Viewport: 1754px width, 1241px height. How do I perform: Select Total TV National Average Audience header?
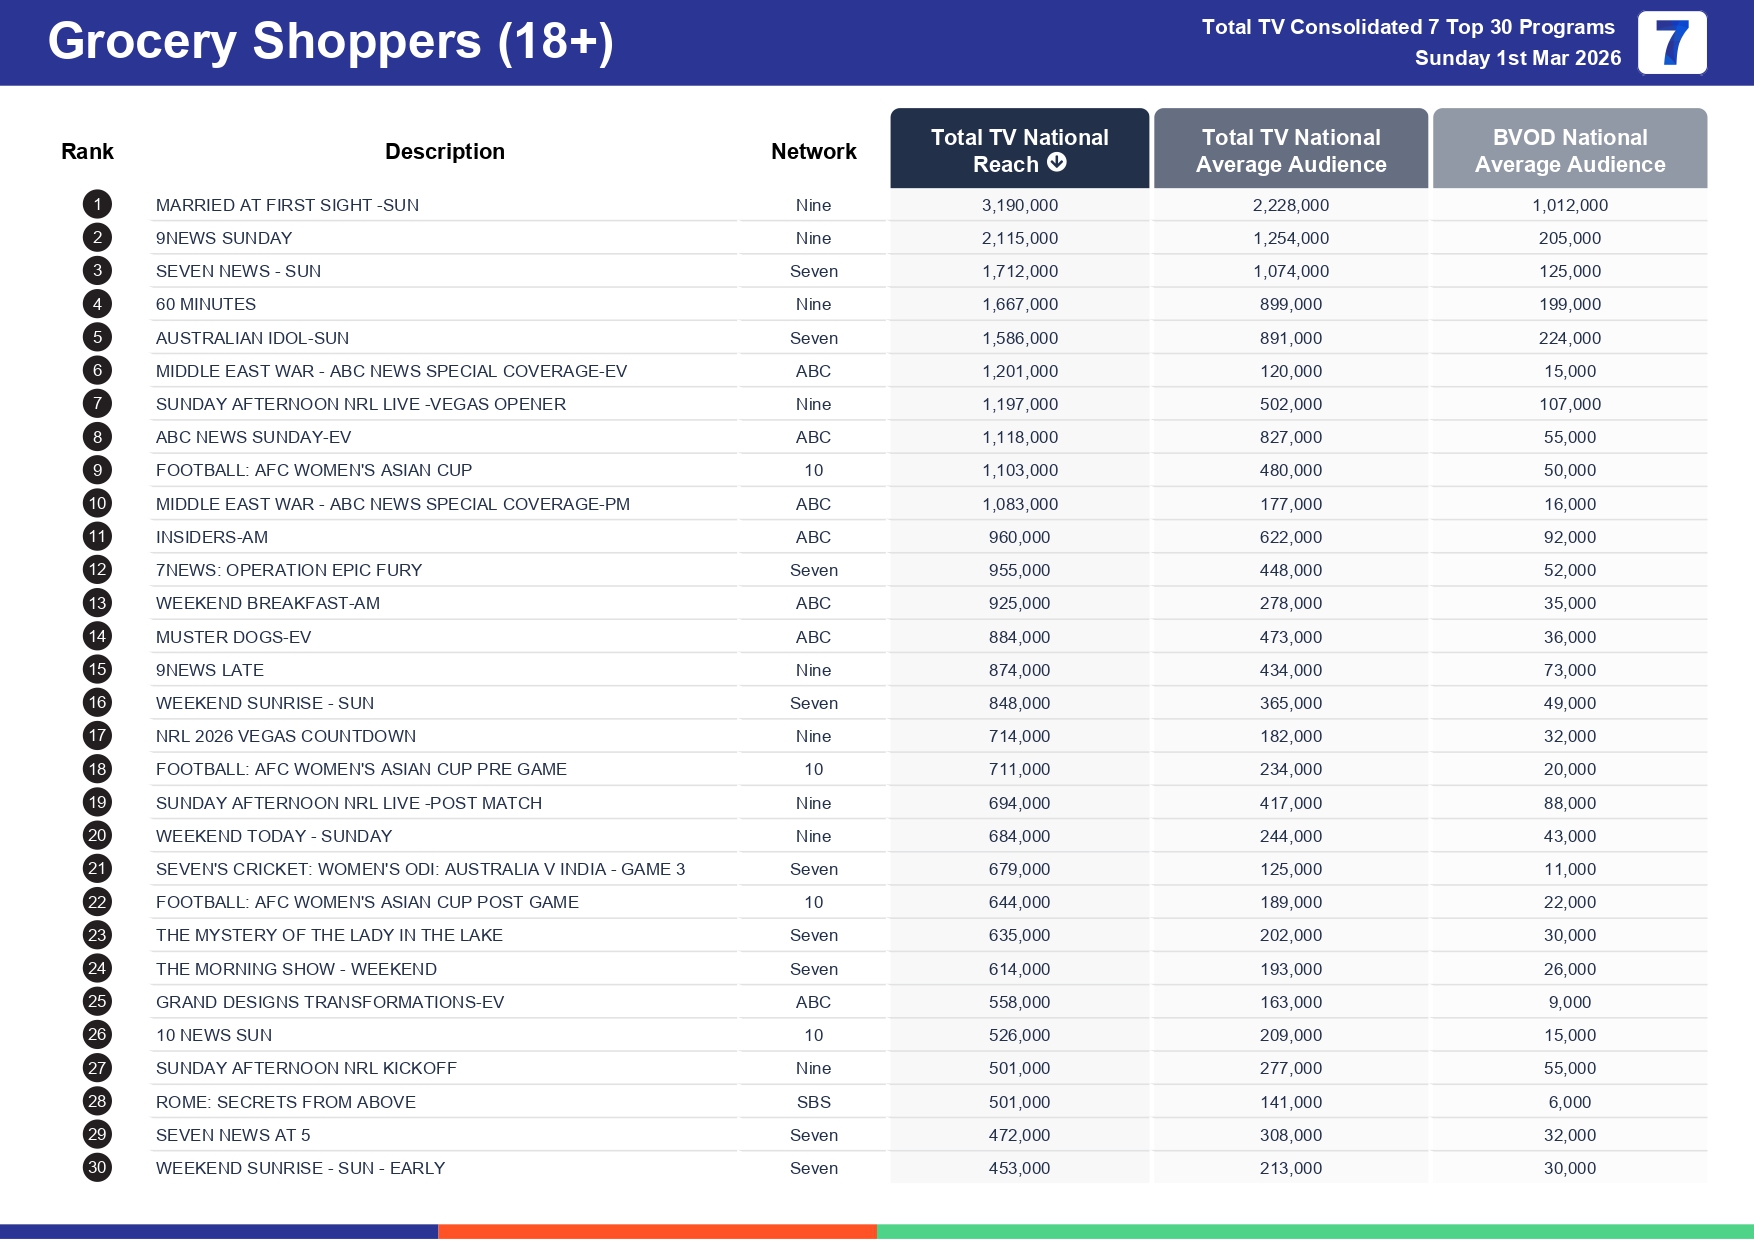[x=1290, y=150]
